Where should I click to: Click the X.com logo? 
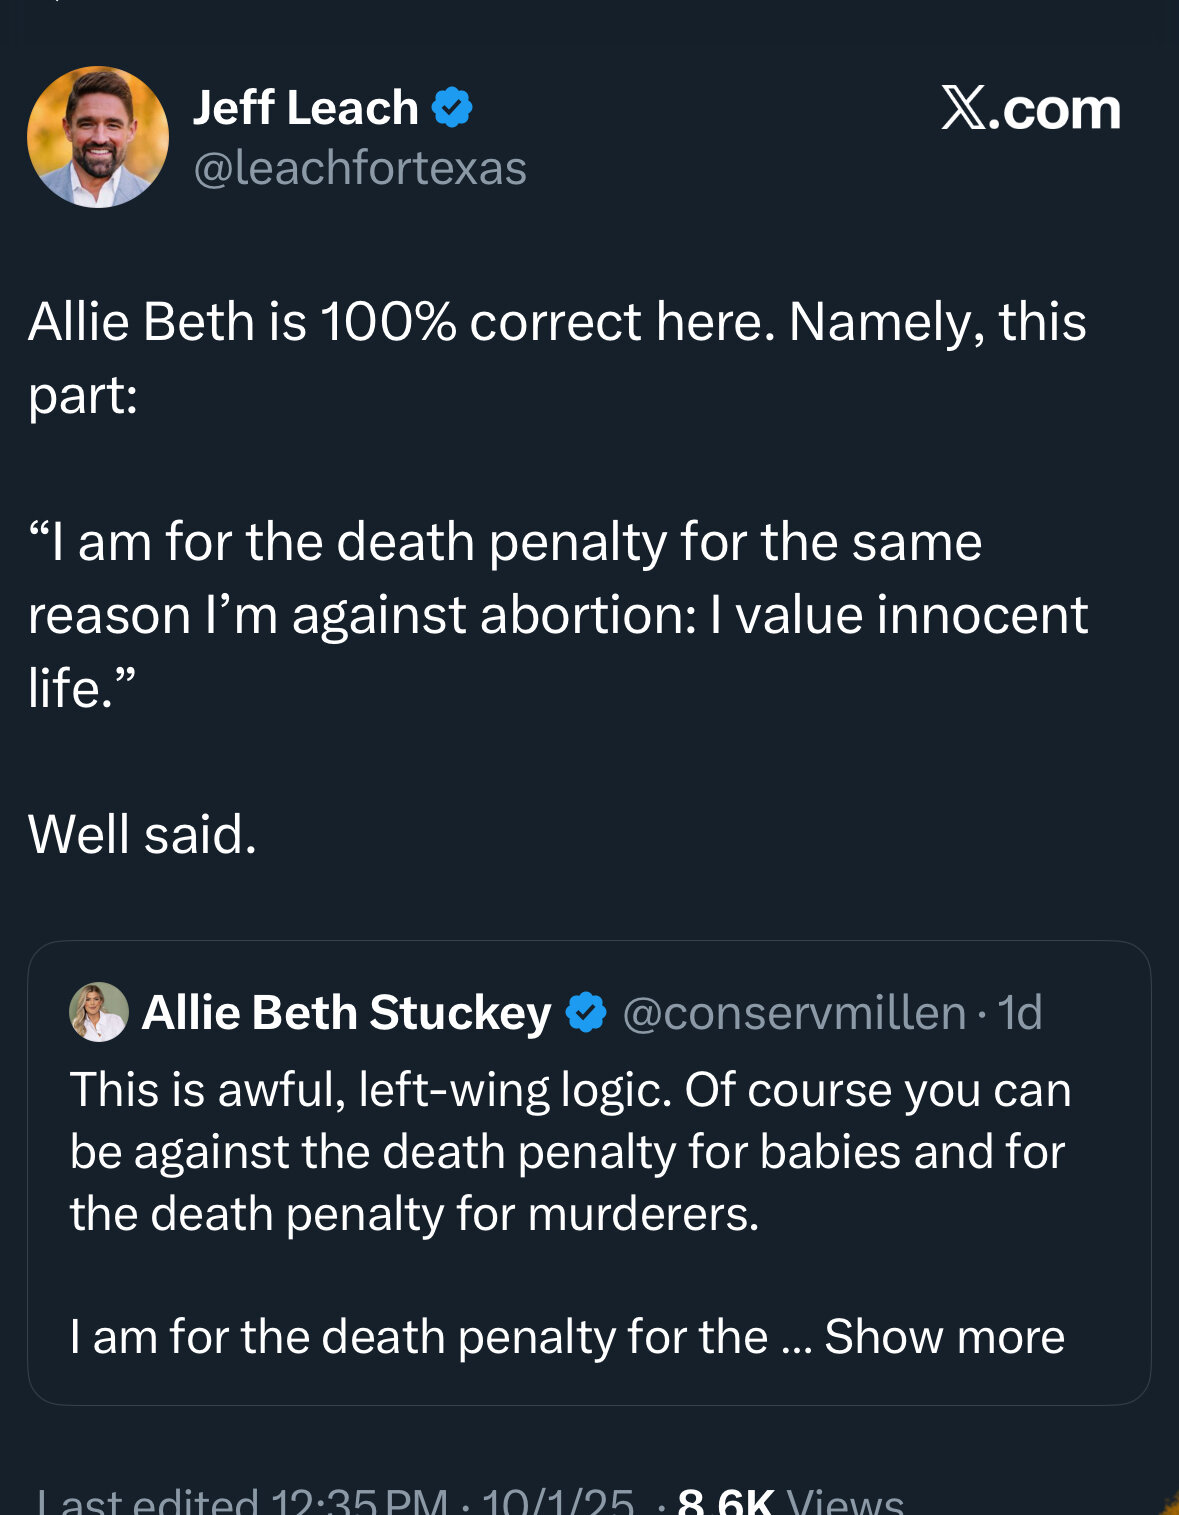[x=1030, y=108]
